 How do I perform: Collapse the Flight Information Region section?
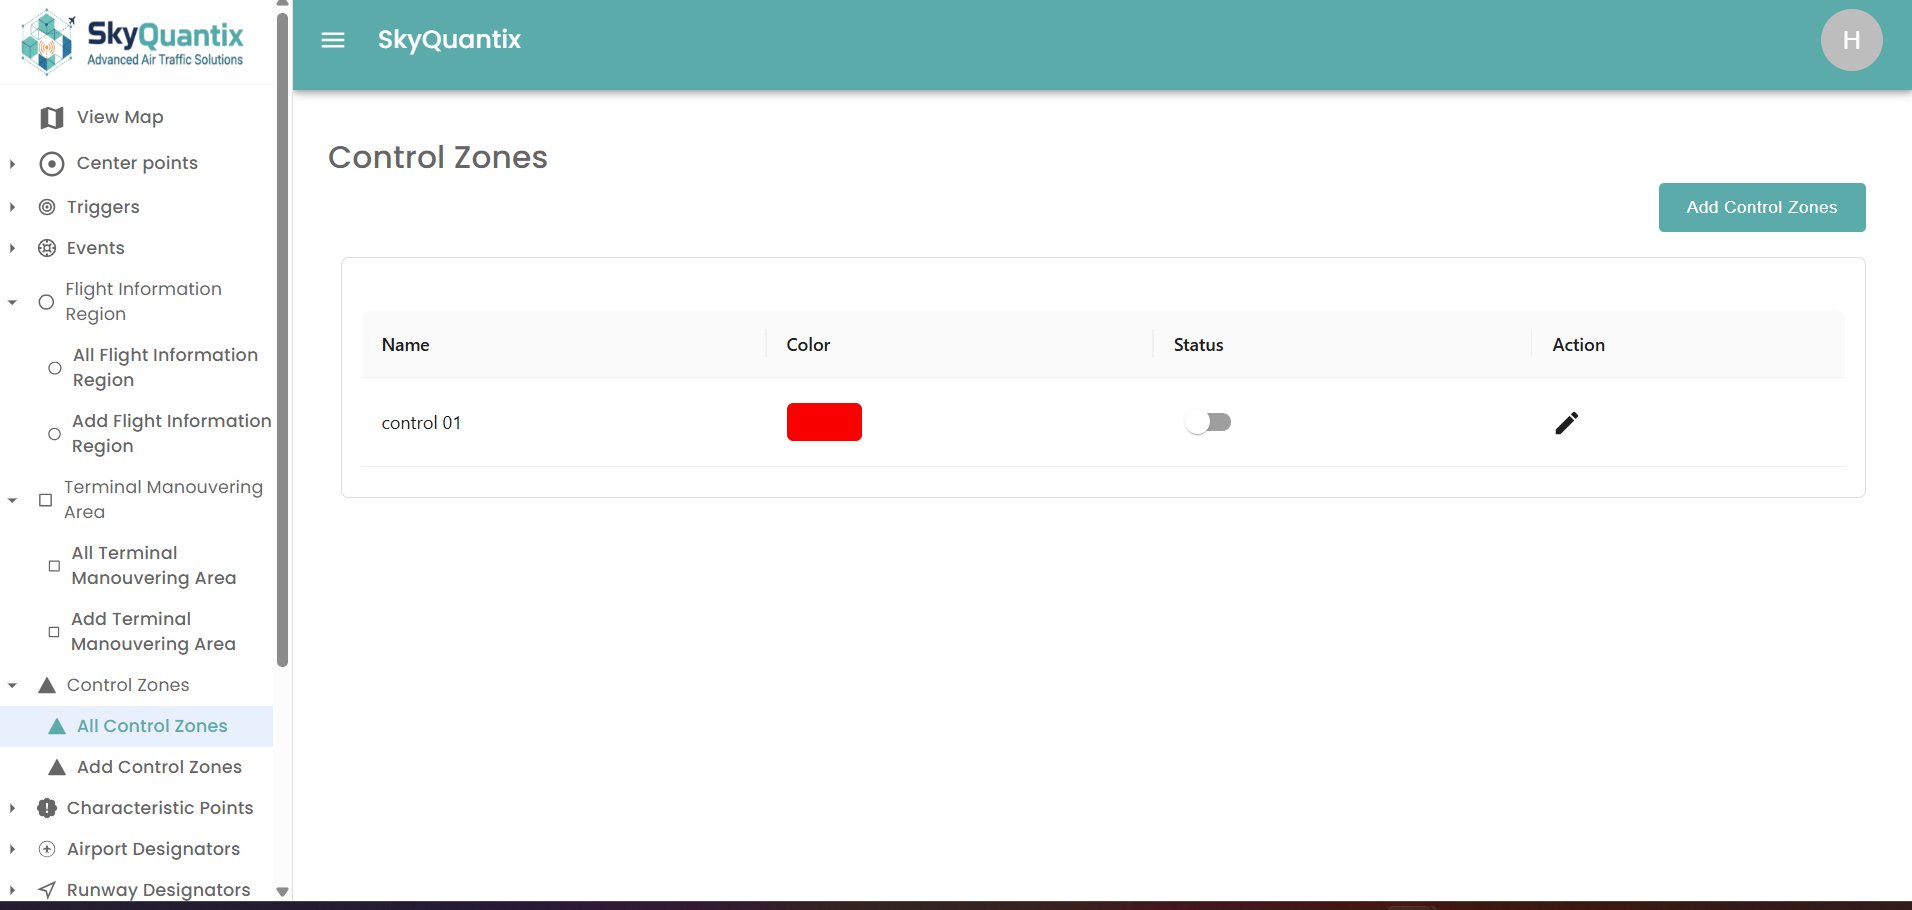(x=12, y=302)
